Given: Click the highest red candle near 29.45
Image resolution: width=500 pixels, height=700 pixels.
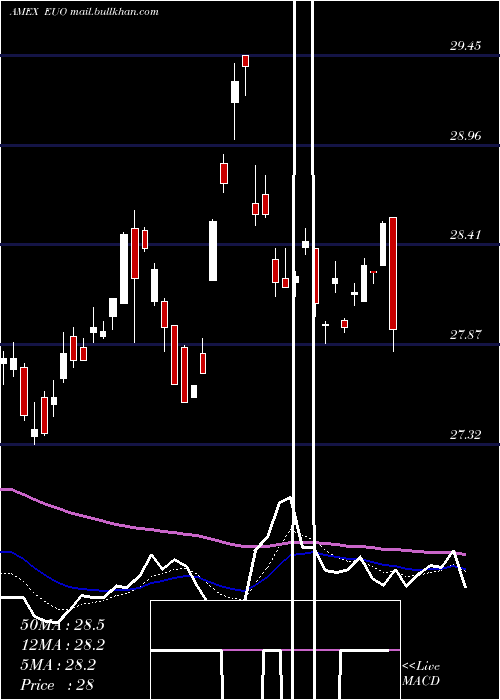Looking at the screenshot, I should click(x=245, y=61).
